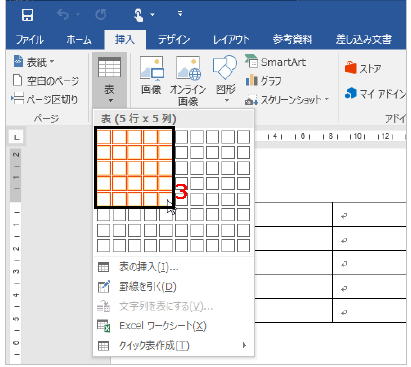This screenshot has height=367, width=411.
Task: Click the quick tables icon in menu
Action: [103, 346]
